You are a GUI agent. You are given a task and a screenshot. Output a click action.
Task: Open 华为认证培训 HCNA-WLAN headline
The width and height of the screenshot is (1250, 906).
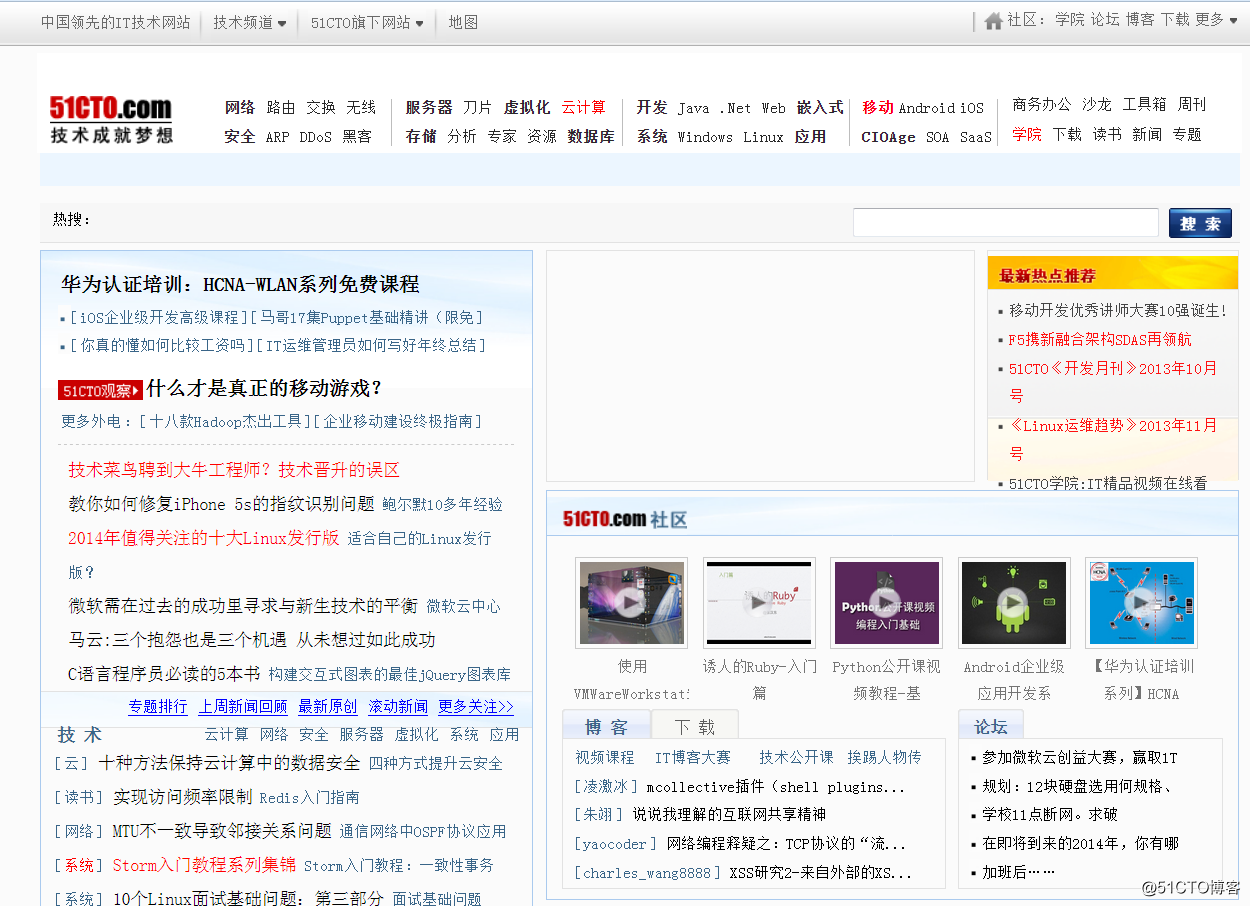click(240, 284)
